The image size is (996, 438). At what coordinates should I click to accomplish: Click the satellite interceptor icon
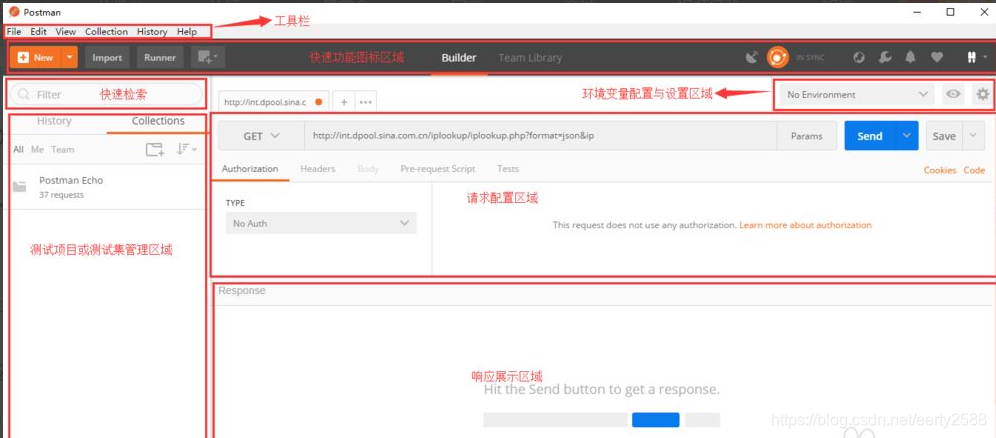click(752, 58)
